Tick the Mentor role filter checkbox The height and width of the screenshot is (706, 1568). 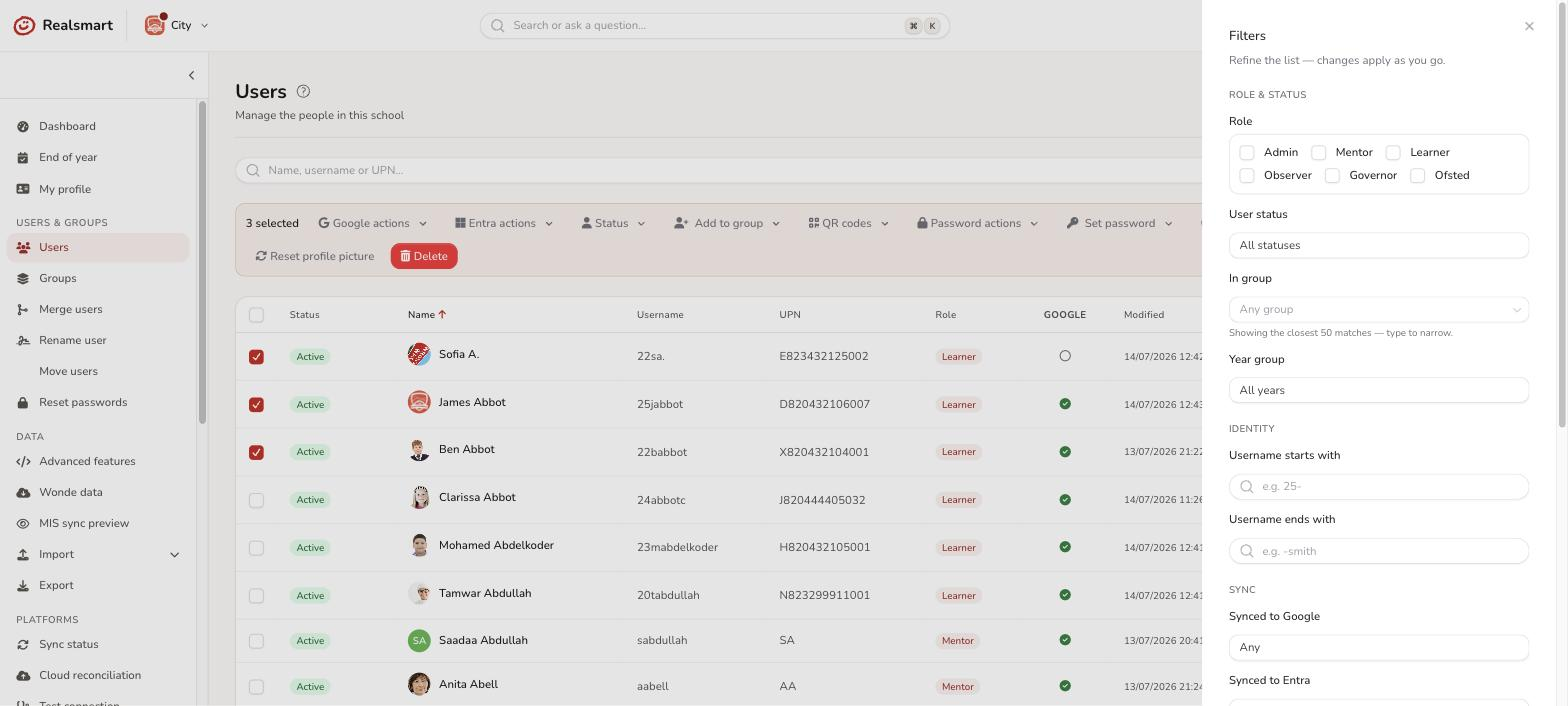point(1319,153)
